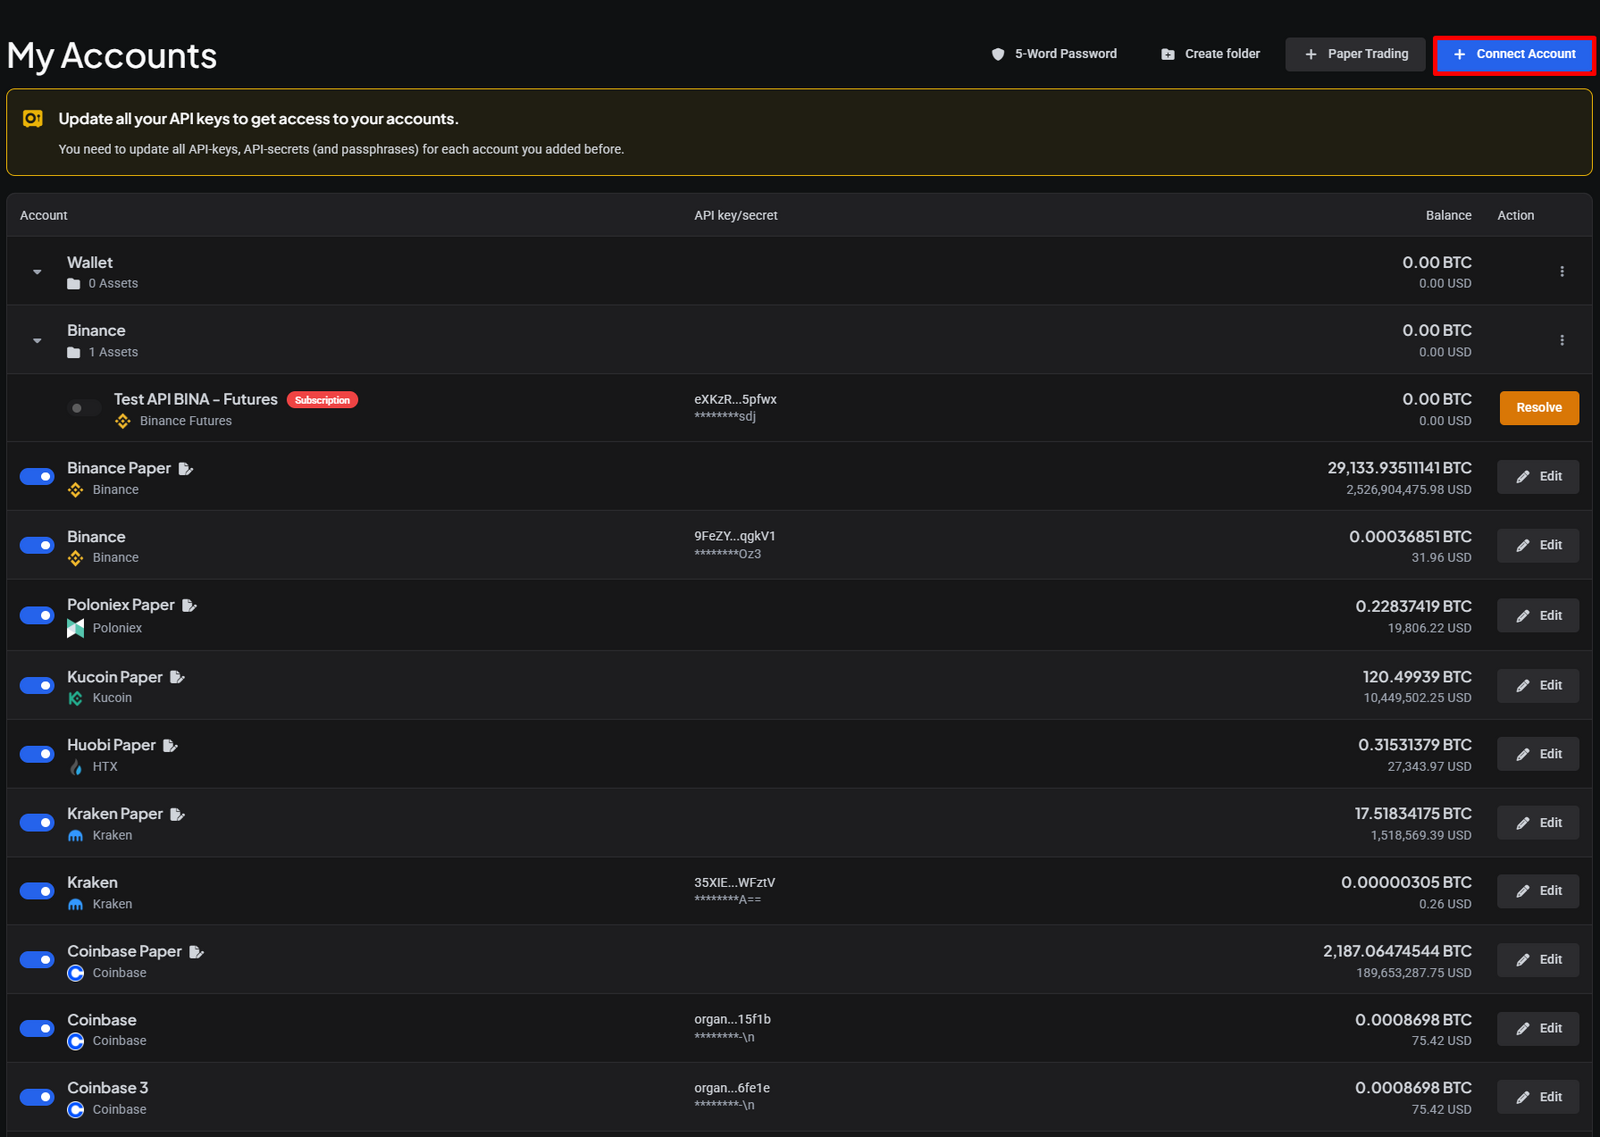1600x1137 pixels.
Task: Click the key icon in the API warning banner
Action: pos(33,119)
